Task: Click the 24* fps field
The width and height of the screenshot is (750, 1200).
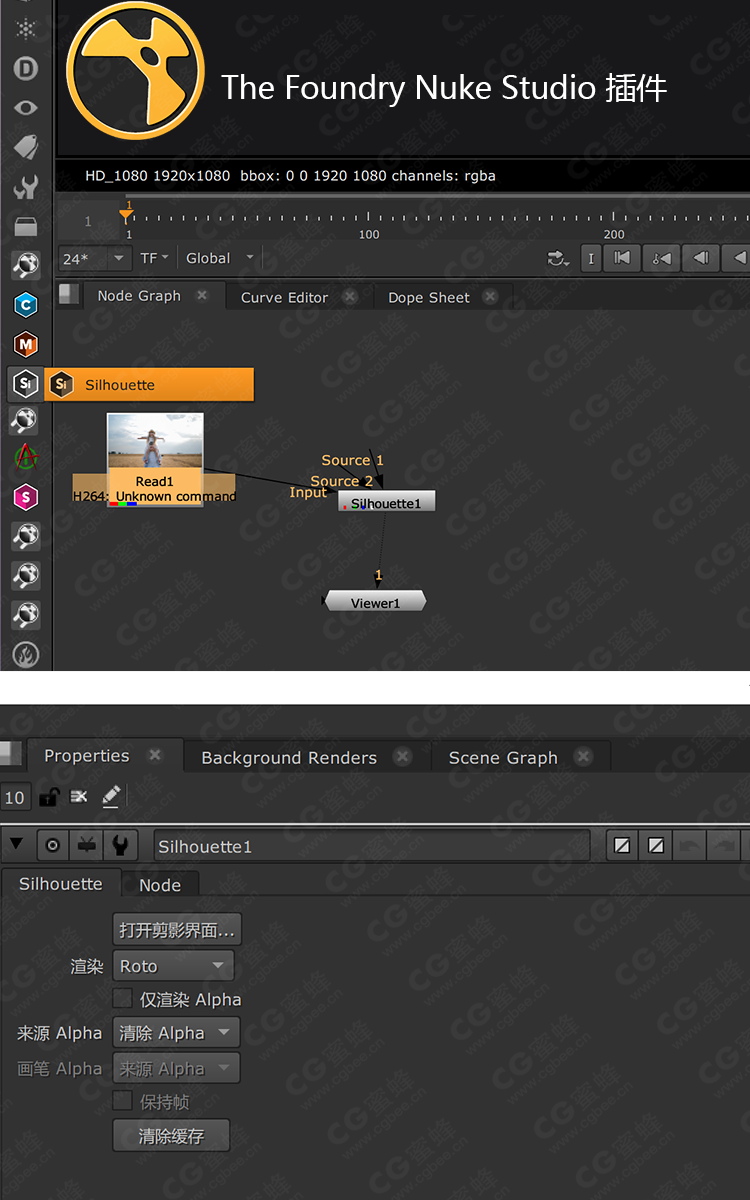Action: [83, 259]
